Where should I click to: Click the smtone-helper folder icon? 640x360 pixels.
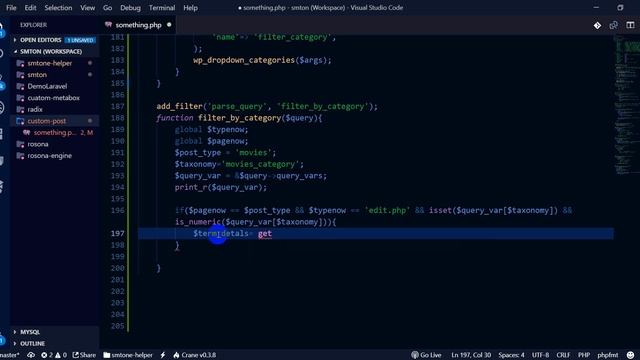[x=20, y=63]
